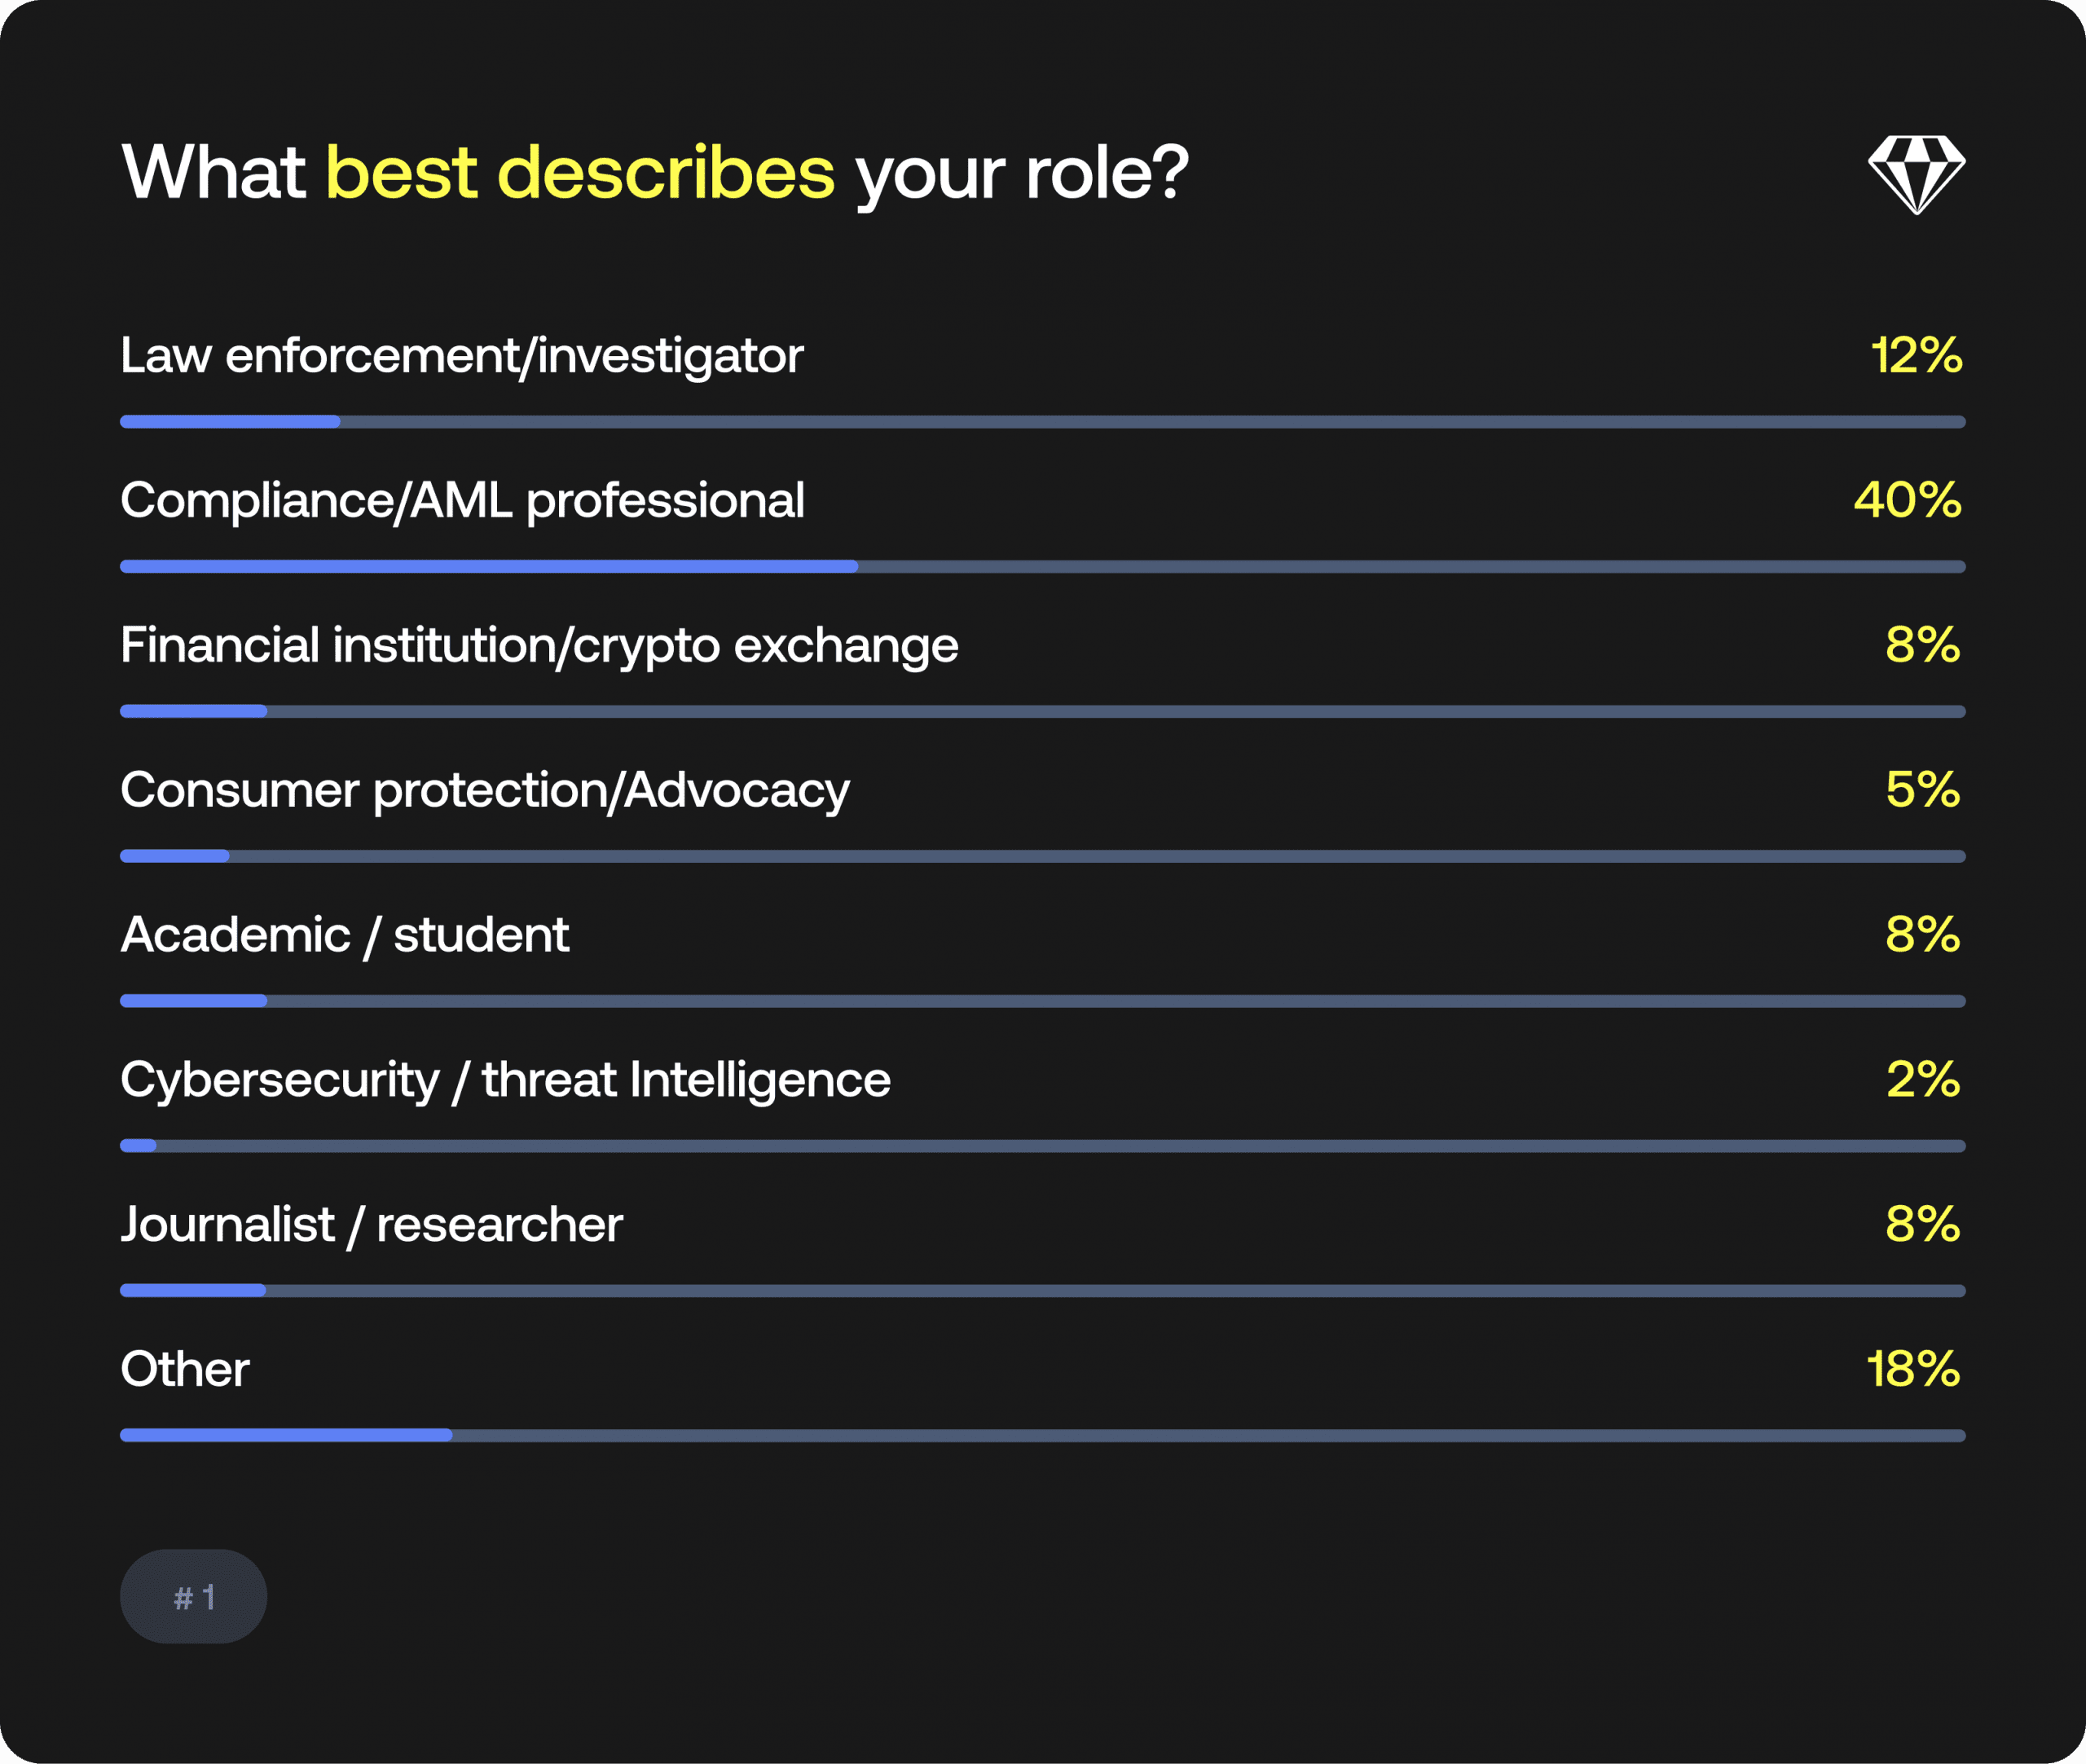Click the Compliance/AML progress bar
2086x1764 pixels.
click(1042, 567)
